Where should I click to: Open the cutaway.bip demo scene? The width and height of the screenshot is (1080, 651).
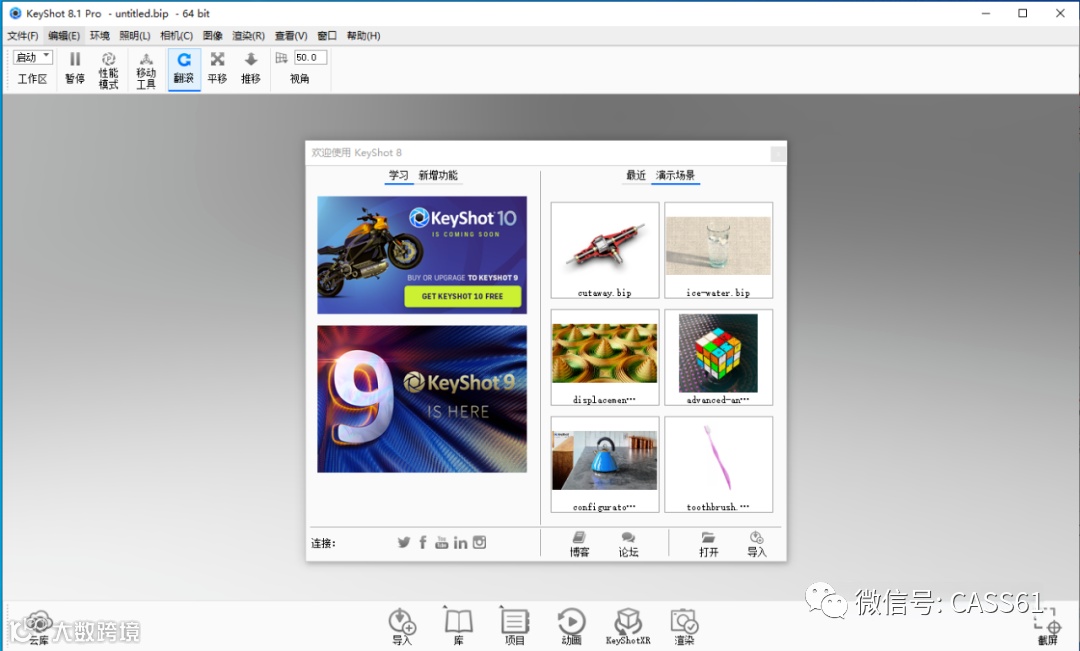(x=605, y=250)
